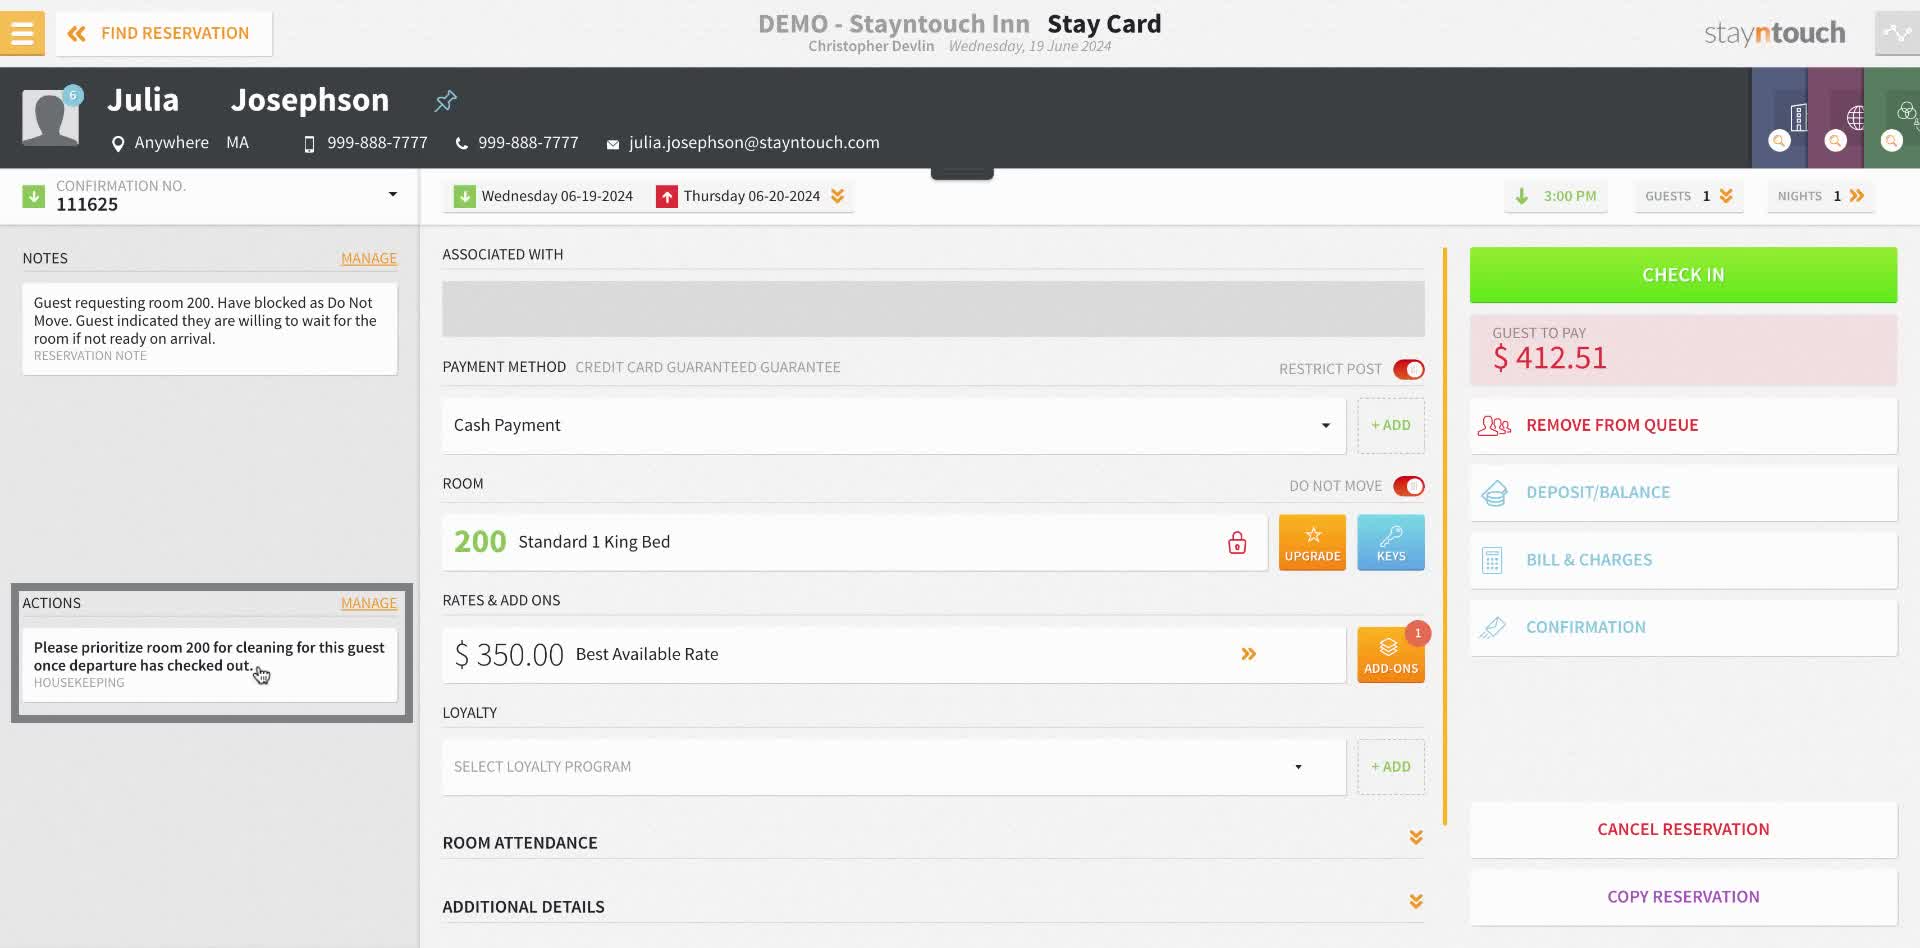Screen dimensions: 1920x948
Task: Toggle the Do Not Move switch
Action: (x=1409, y=486)
